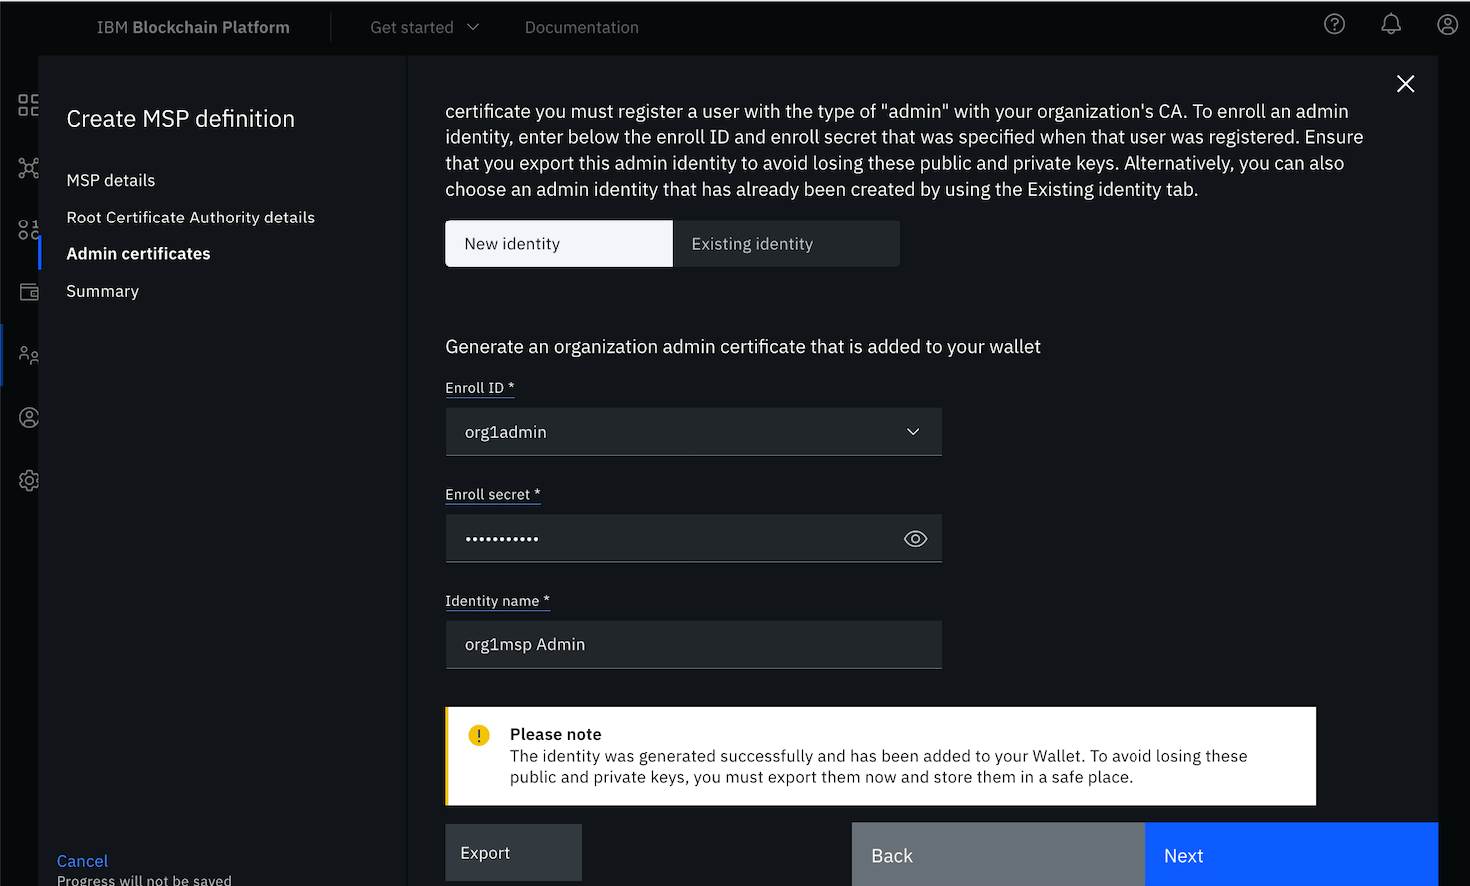This screenshot has height=886, width=1470.
Task: Open the notifications bell
Action: [1391, 25]
